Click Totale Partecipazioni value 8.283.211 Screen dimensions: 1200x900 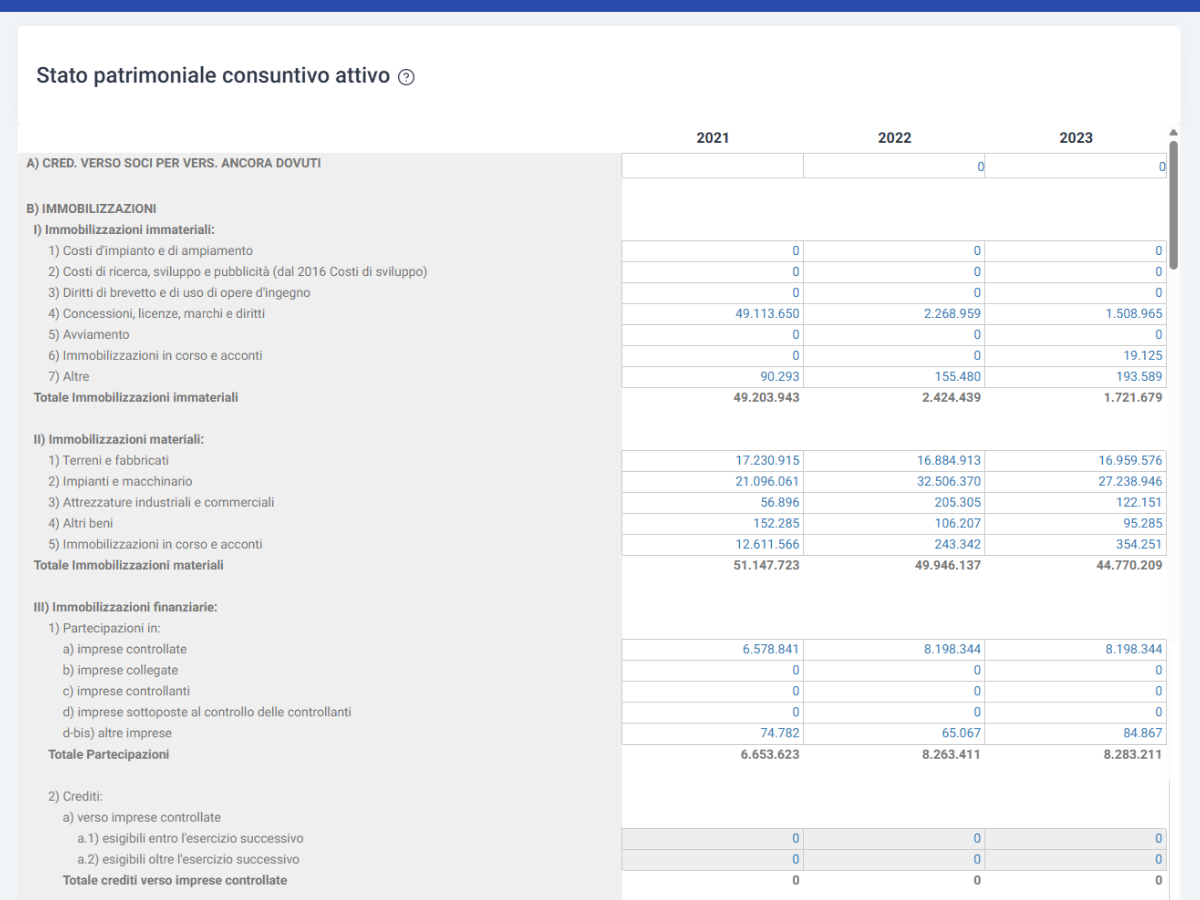coord(1134,755)
